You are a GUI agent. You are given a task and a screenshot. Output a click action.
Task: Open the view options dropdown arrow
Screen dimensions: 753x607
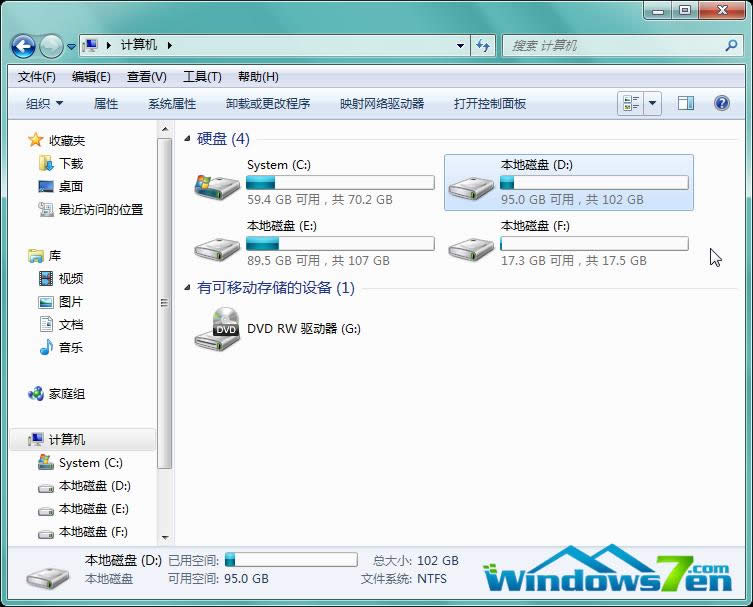tap(653, 103)
